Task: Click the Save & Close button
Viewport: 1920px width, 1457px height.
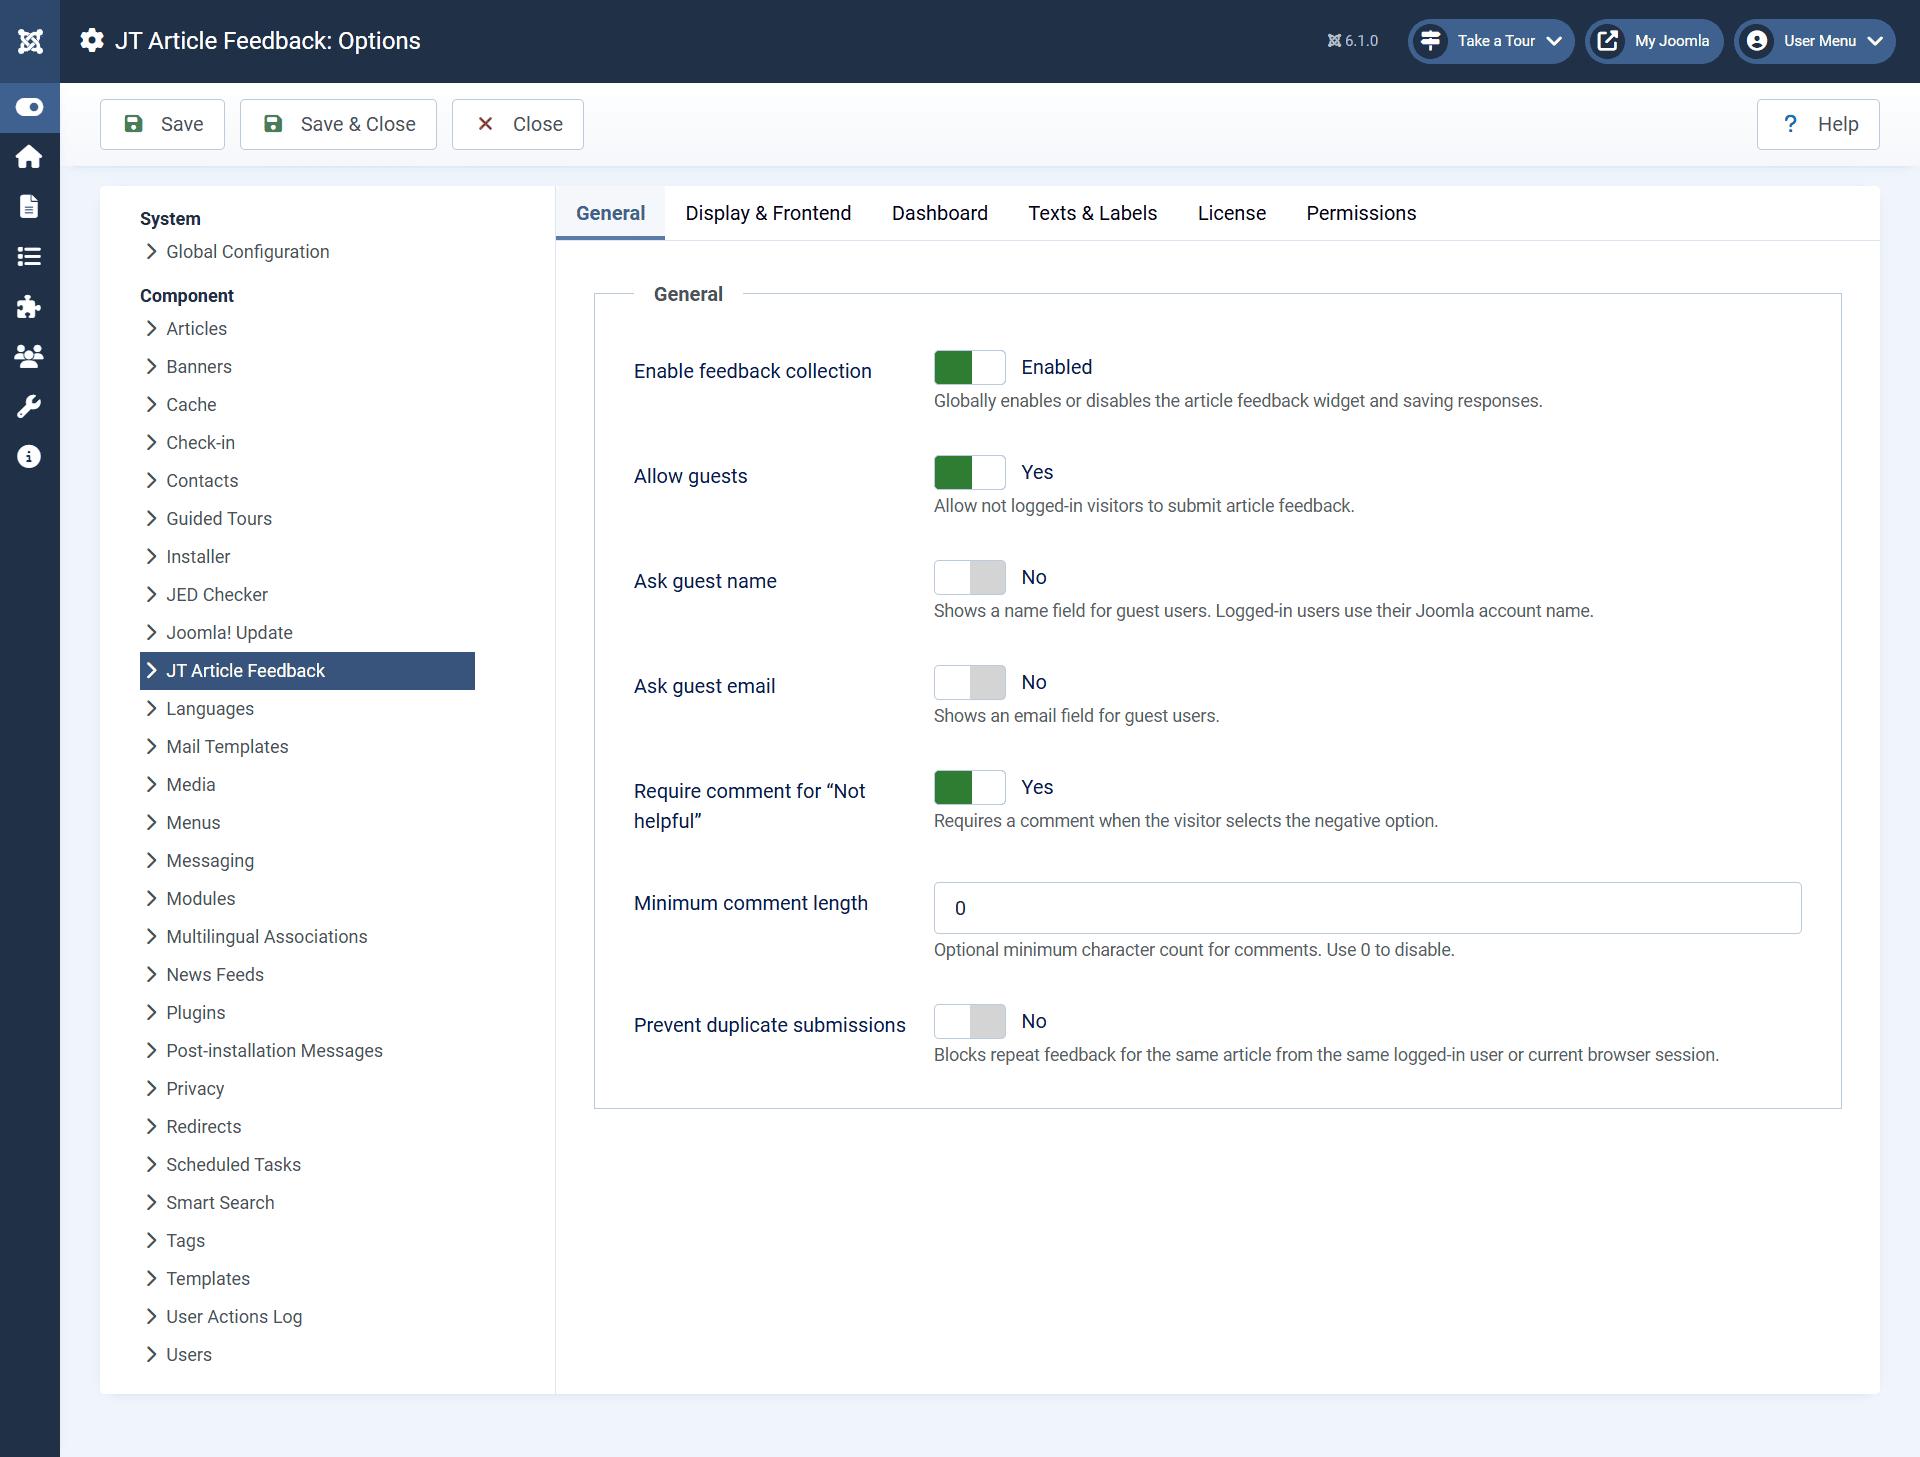Action: pyautogui.click(x=338, y=124)
